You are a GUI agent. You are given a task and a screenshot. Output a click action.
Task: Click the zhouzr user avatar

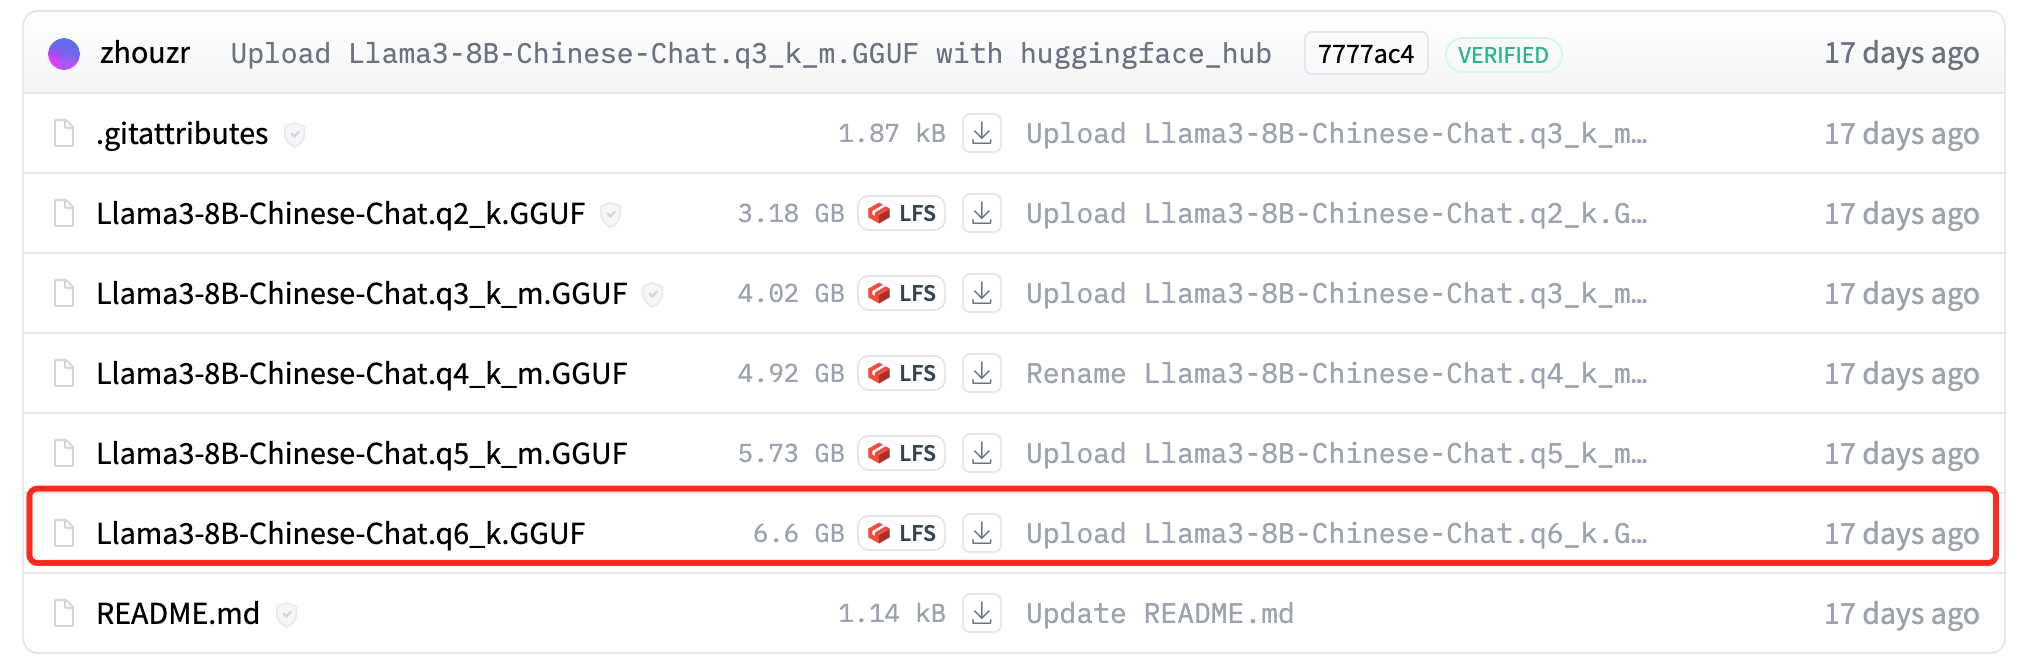[x=64, y=54]
